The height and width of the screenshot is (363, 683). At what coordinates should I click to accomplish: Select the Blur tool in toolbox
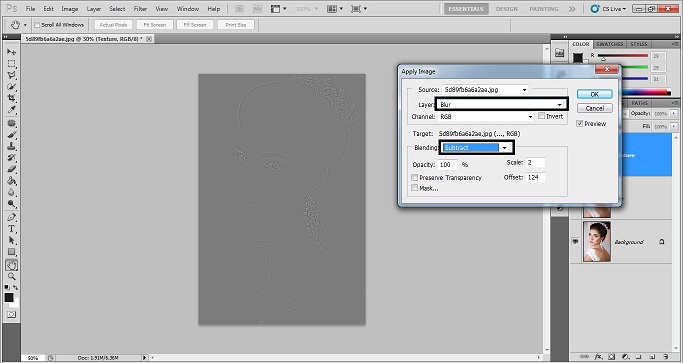11,192
